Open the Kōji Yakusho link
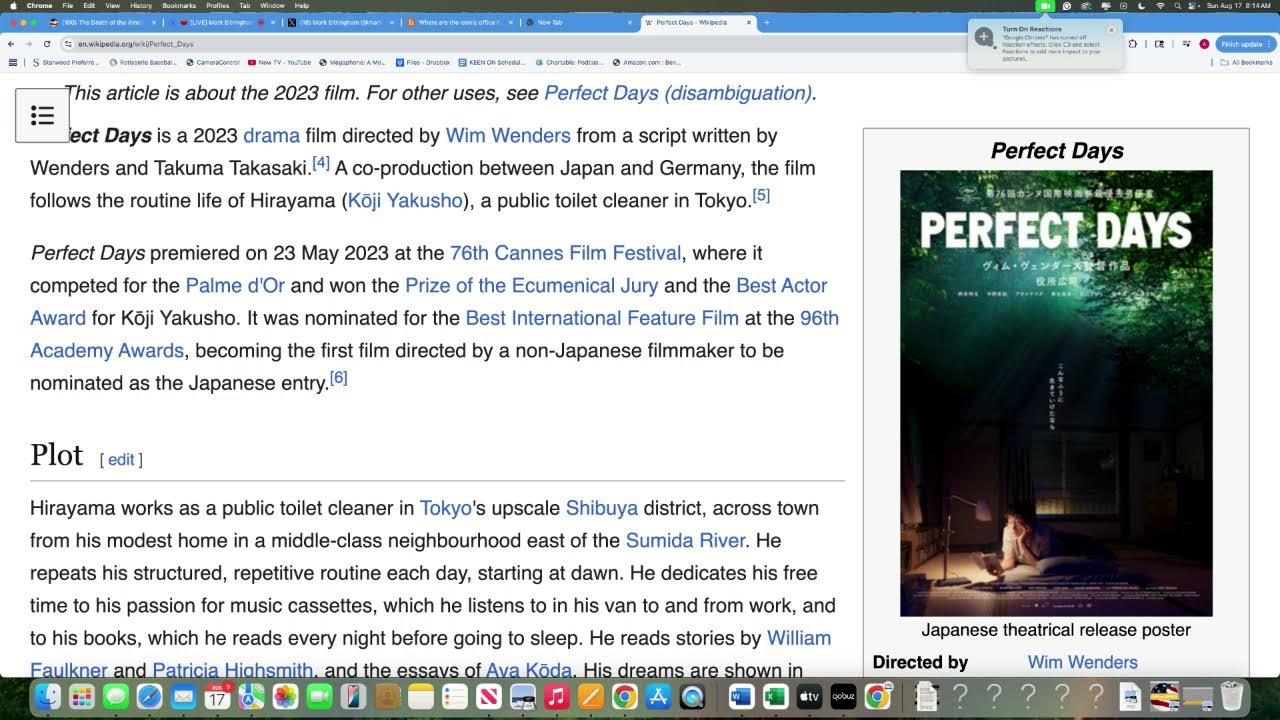Screen dimensions: 1280x720 click(405, 200)
